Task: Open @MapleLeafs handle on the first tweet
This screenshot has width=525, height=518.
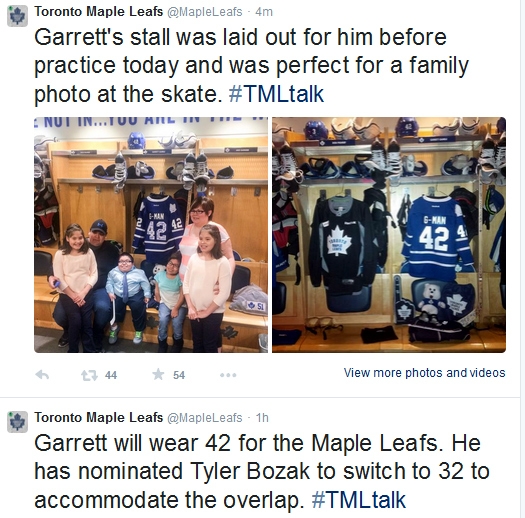Action: pyautogui.click(x=205, y=12)
